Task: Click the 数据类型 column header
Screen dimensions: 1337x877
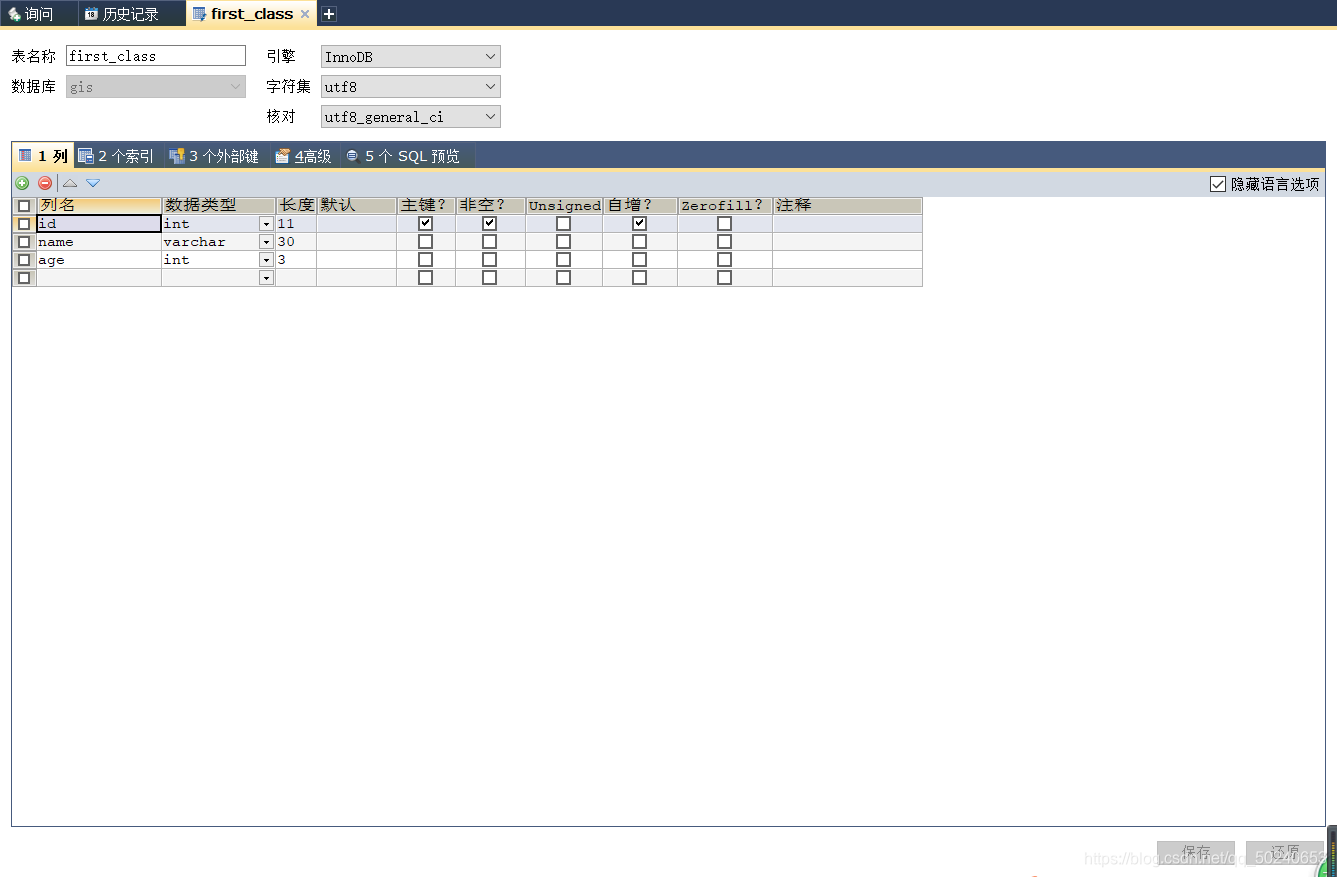Action: point(218,205)
